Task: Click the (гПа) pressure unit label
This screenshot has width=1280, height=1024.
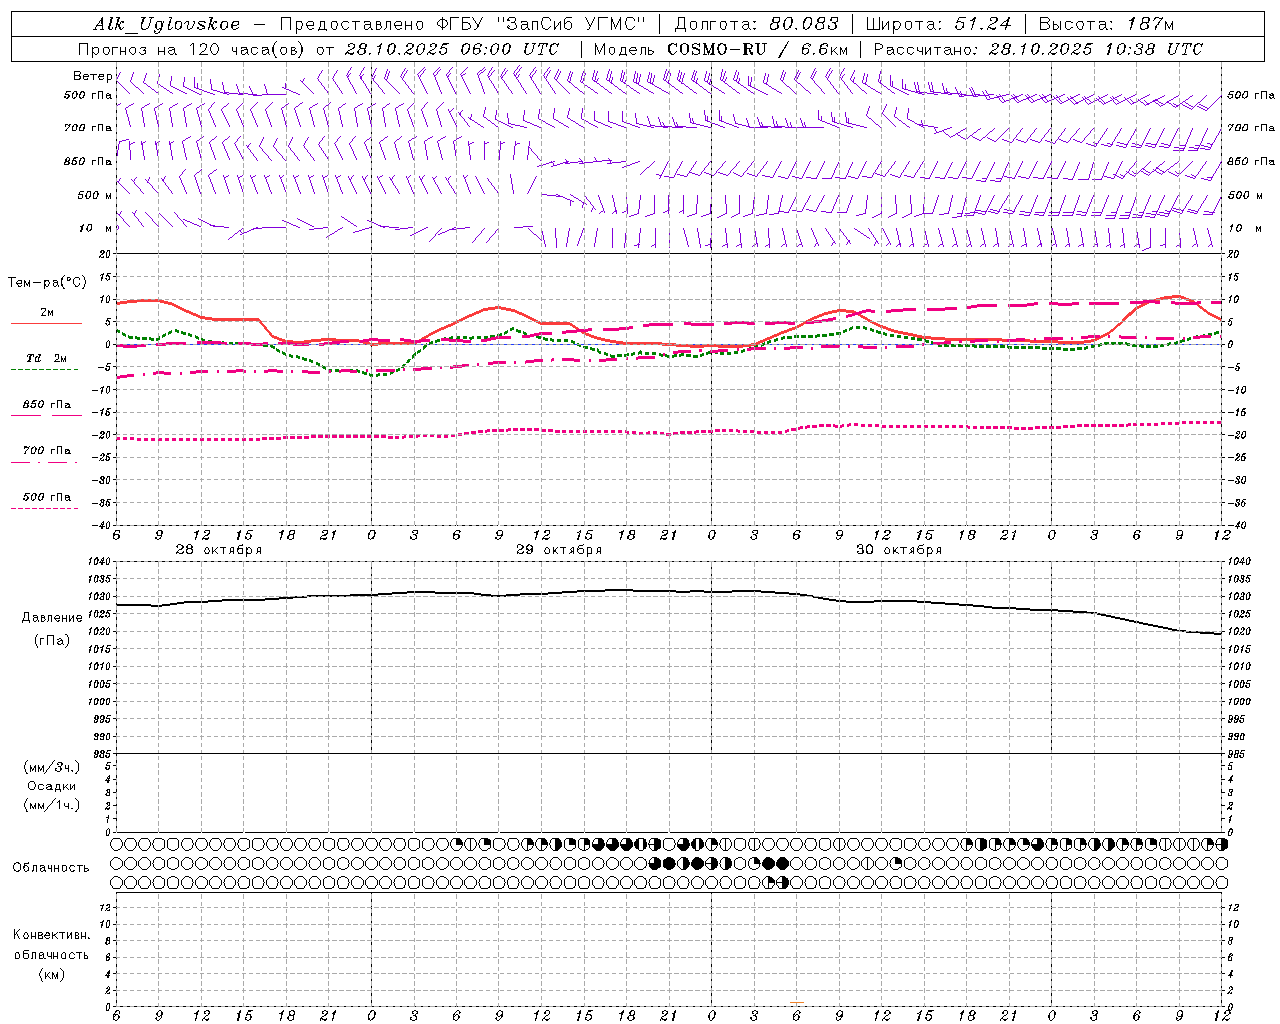Action: click(x=52, y=641)
